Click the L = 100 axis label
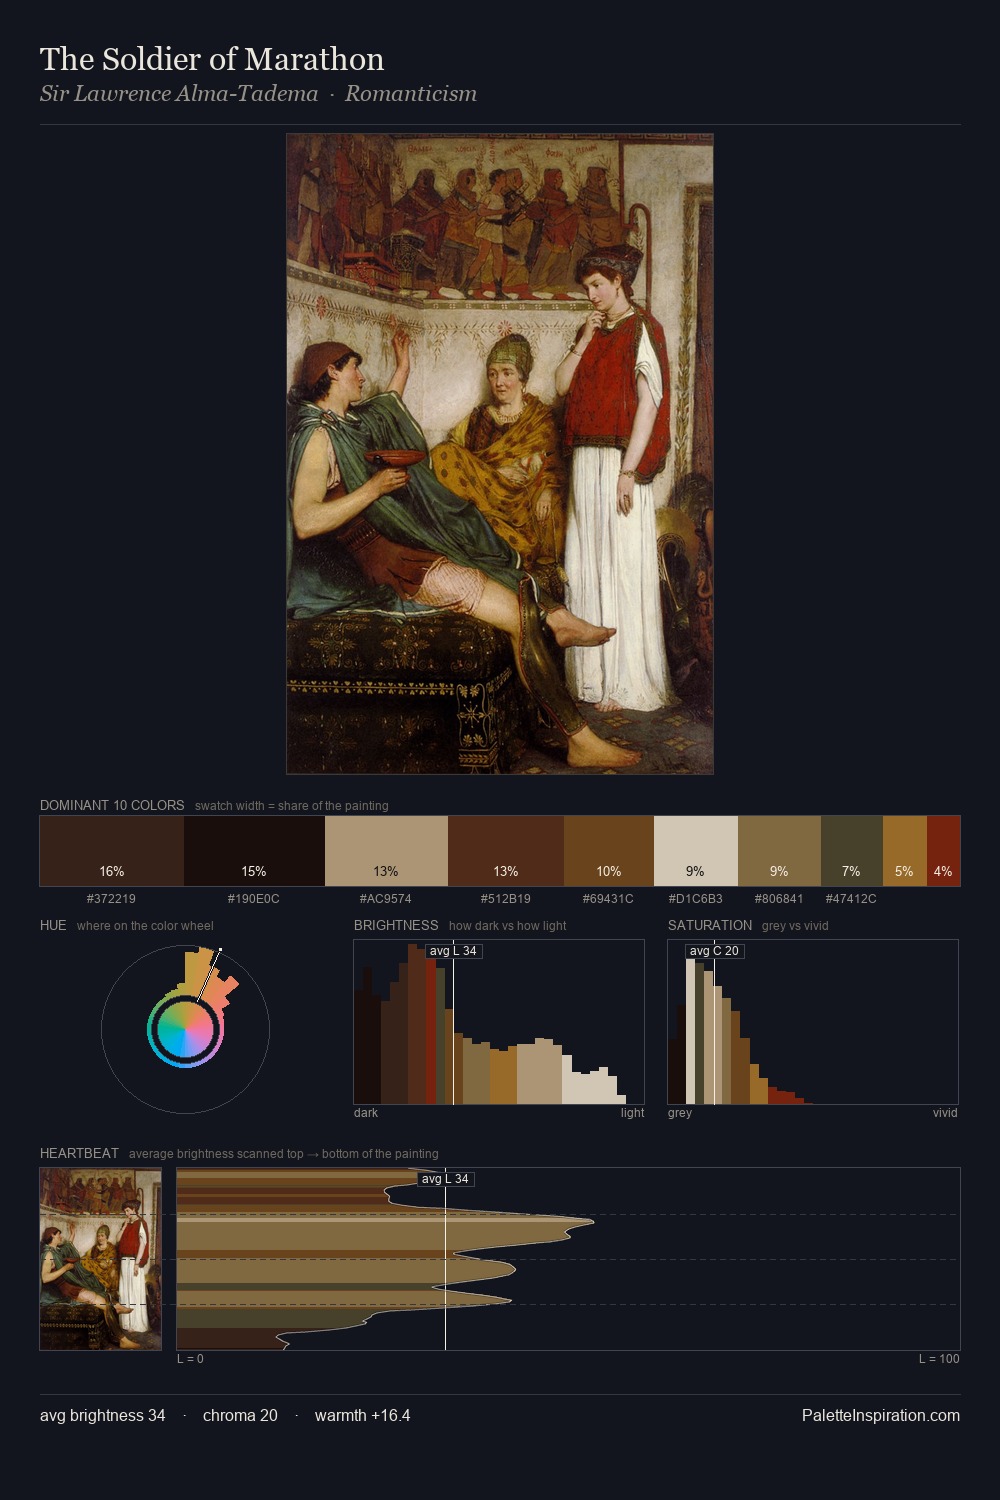Viewport: 1000px width, 1500px height. [x=939, y=1359]
